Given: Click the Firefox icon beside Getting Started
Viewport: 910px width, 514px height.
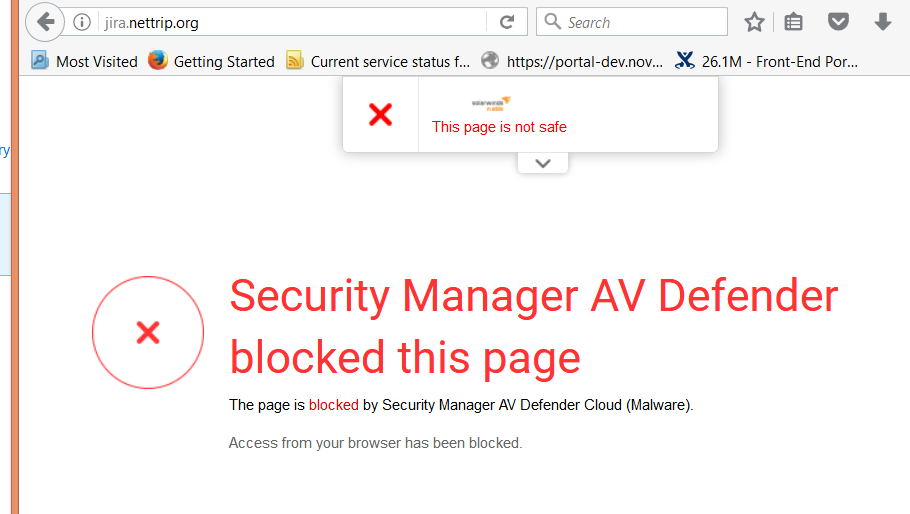Looking at the screenshot, I should pyautogui.click(x=157, y=60).
